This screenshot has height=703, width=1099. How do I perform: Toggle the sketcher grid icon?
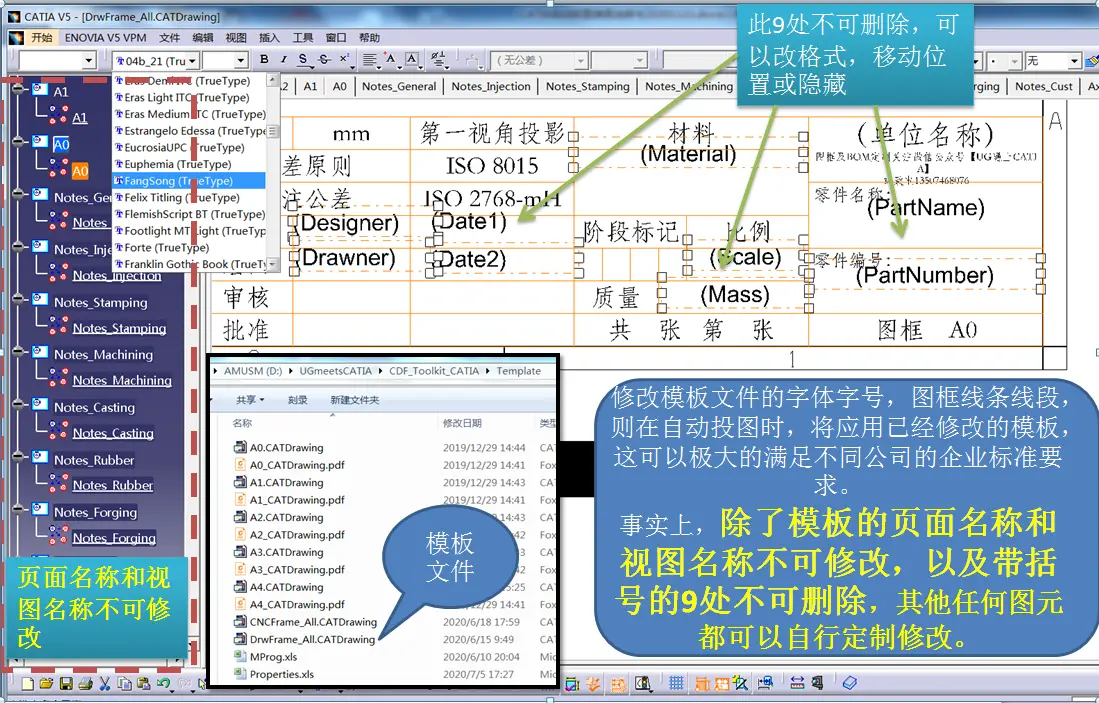(x=676, y=683)
